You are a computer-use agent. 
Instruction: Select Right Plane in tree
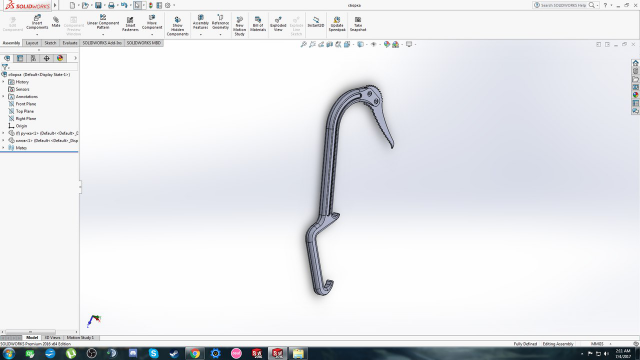tap(26, 119)
